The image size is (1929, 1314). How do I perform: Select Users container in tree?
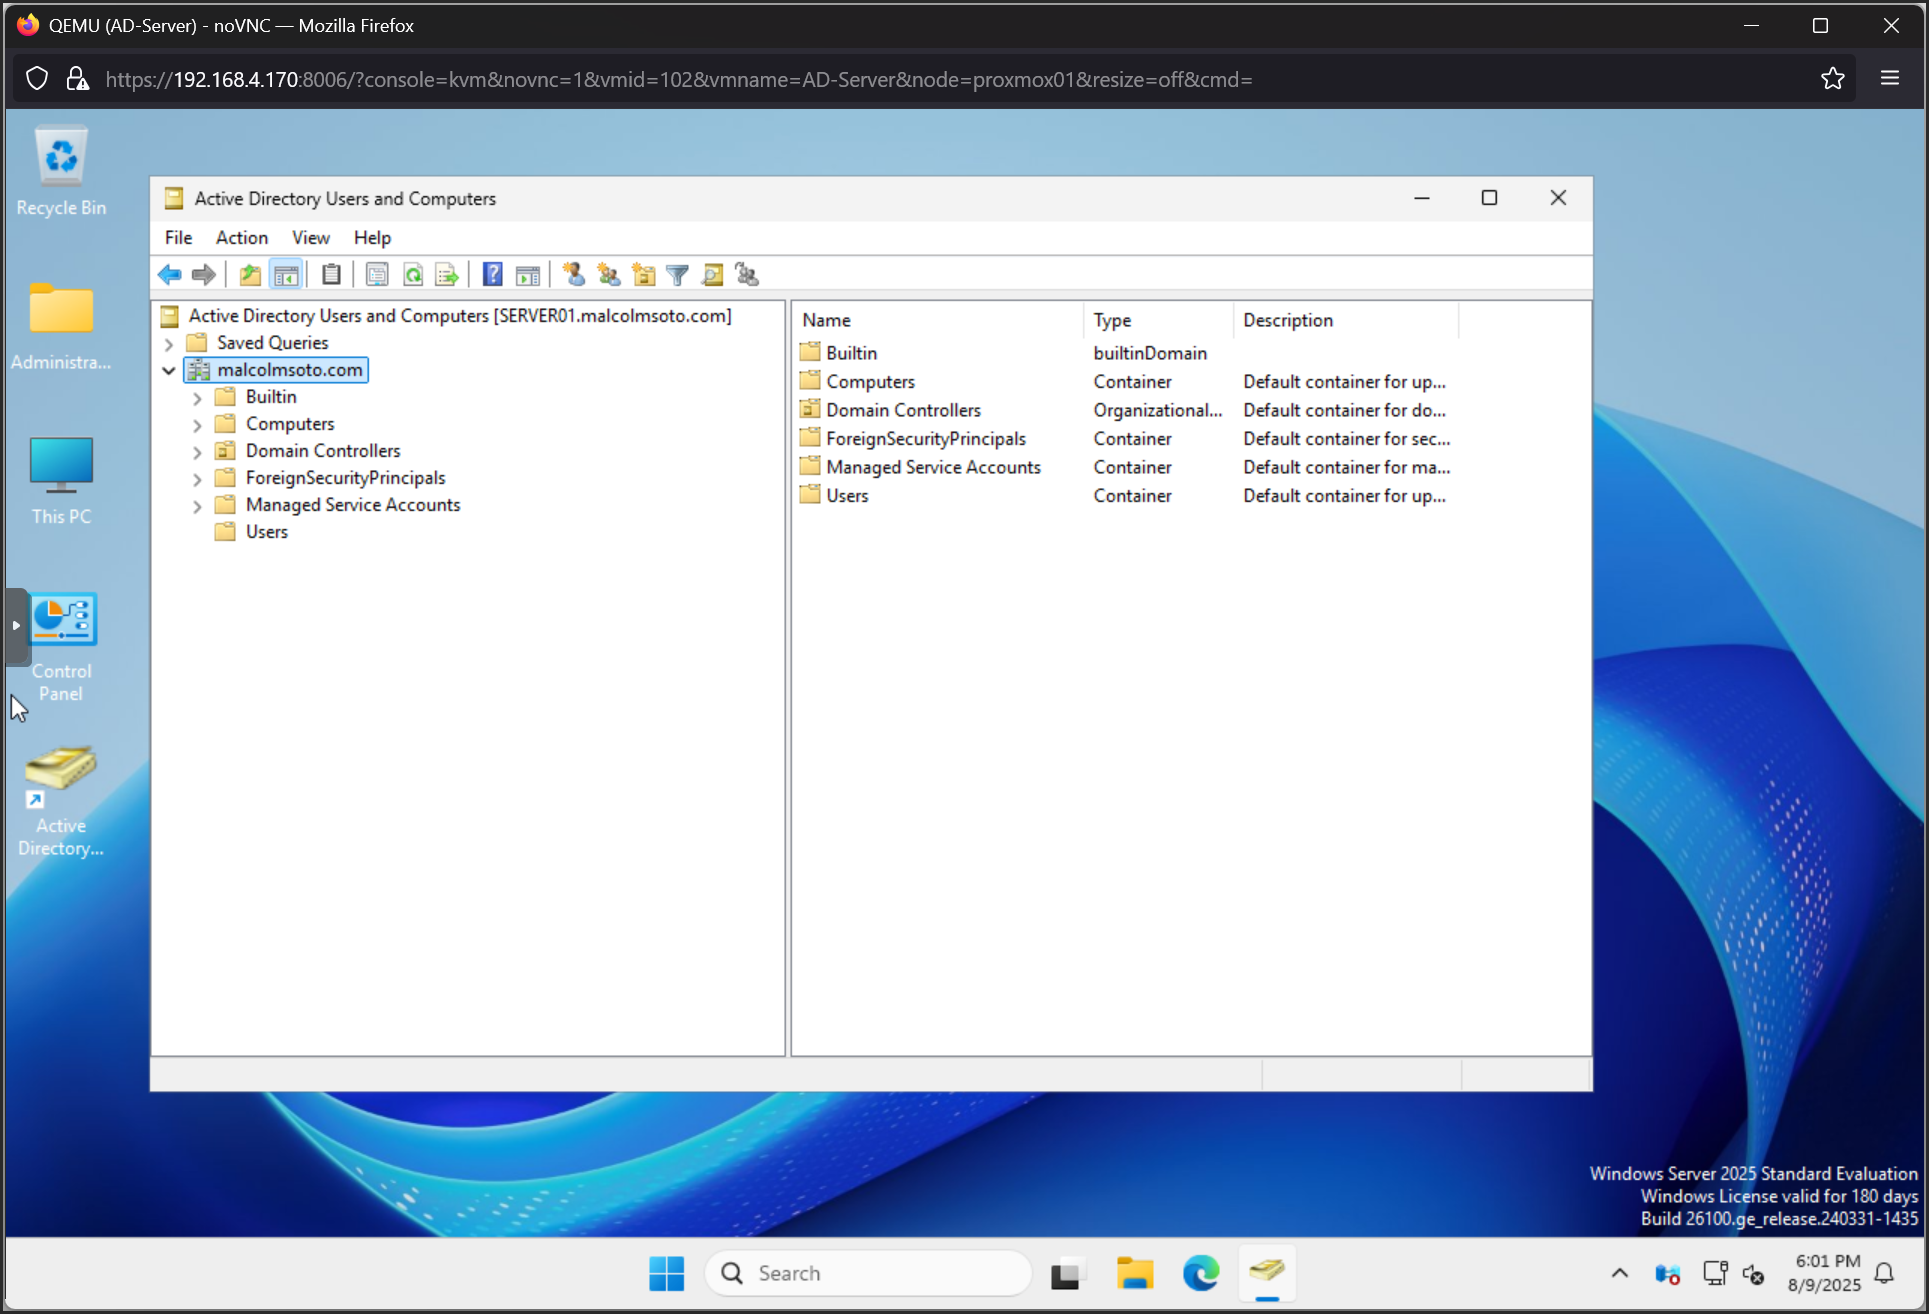pos(266,532)
